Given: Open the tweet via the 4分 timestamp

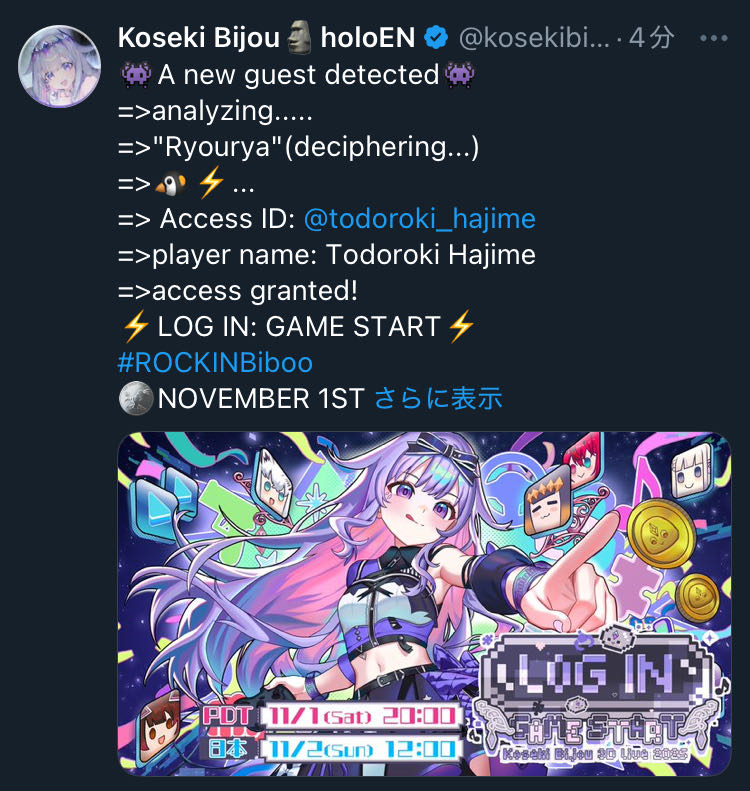Looking at the screenshot, I should (652, 38).
